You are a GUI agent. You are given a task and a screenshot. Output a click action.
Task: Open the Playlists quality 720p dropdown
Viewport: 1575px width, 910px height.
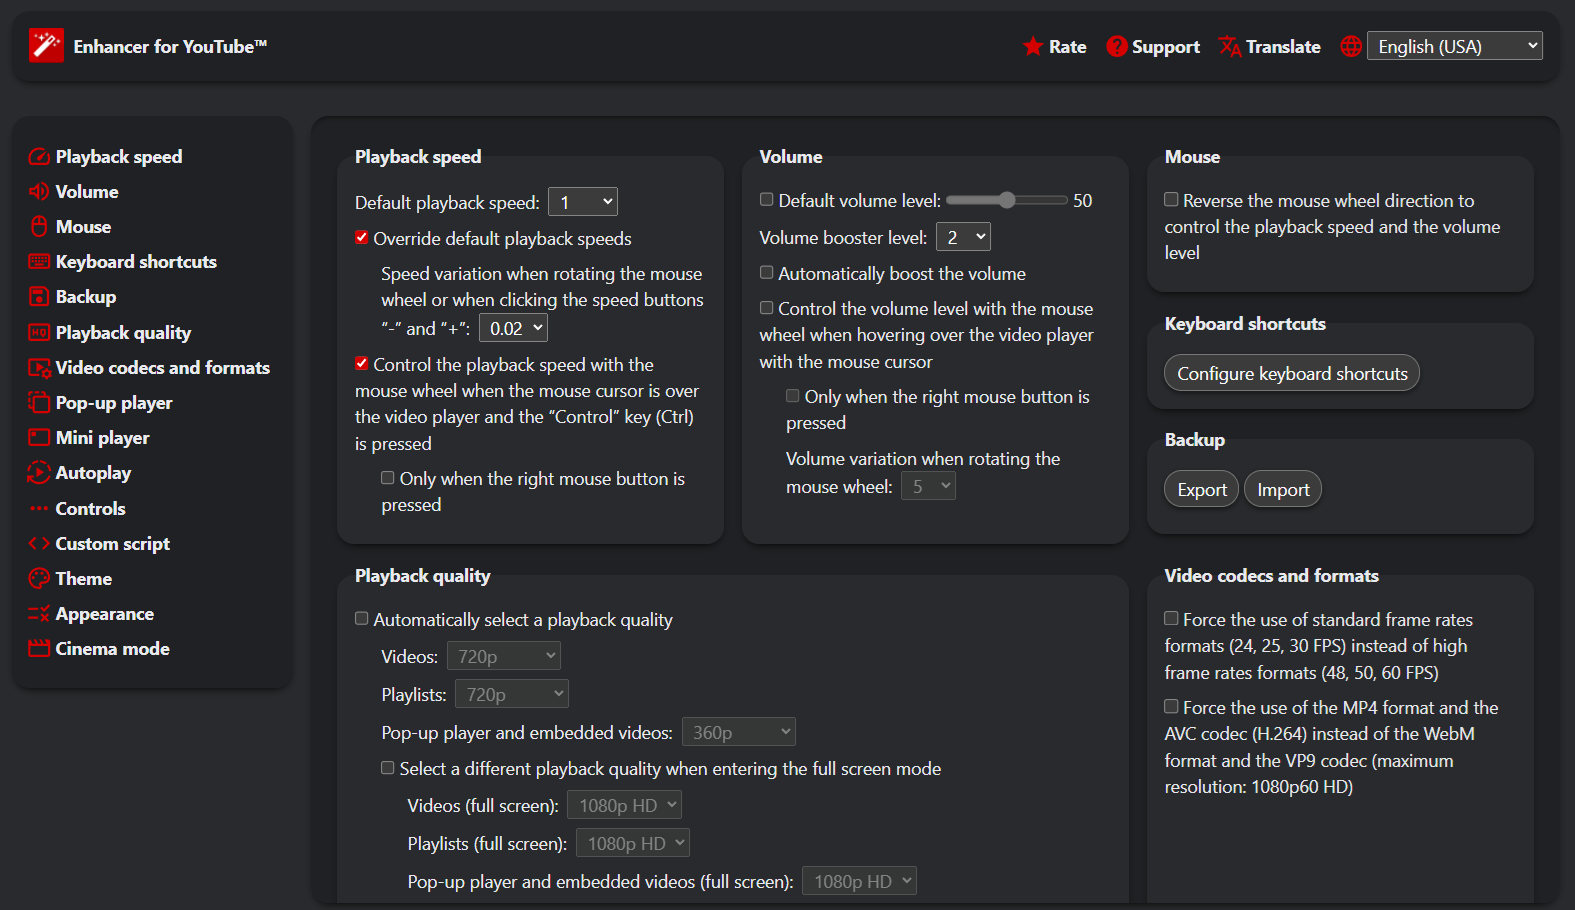[512, 694]
